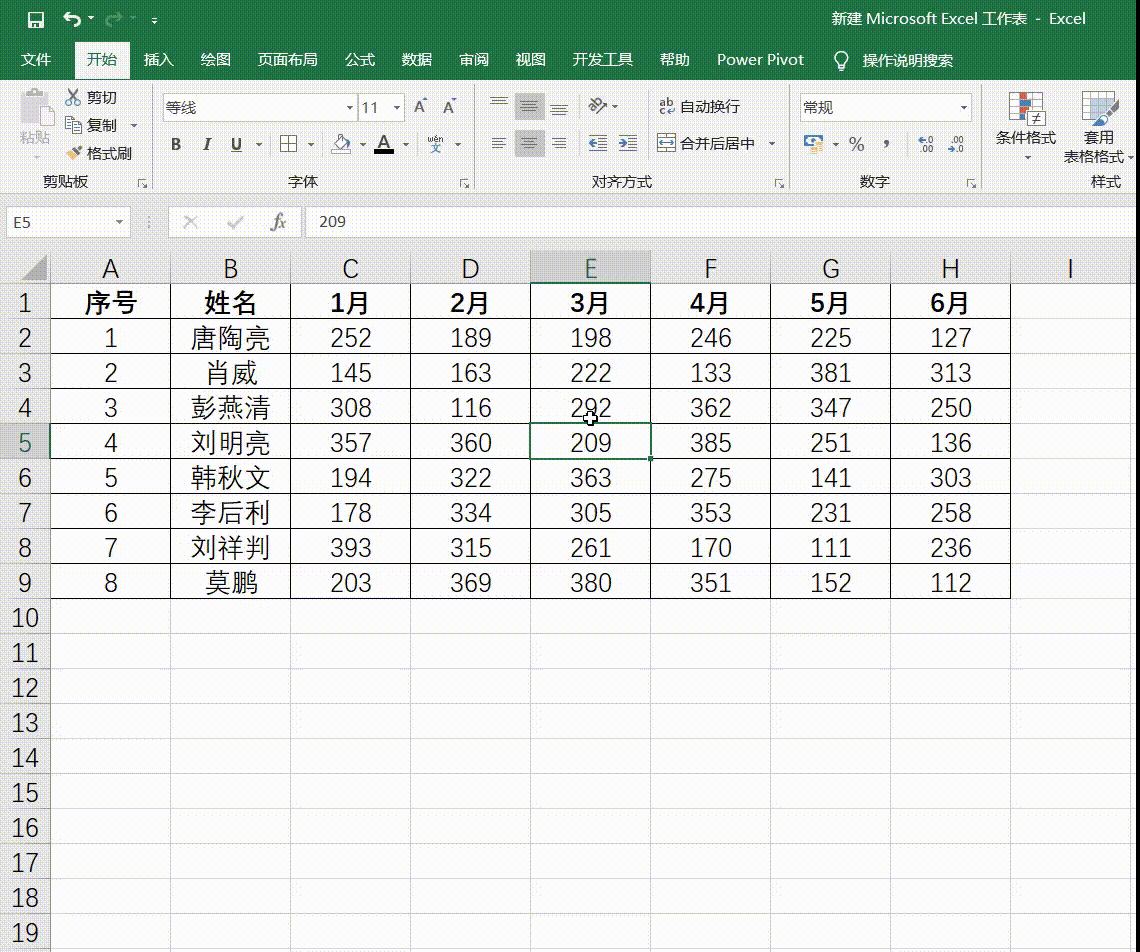The height and width of the screenshot is (952, 1140).
Task: Switch to the Power Pivot tab
Action: [x=760, y=60]
